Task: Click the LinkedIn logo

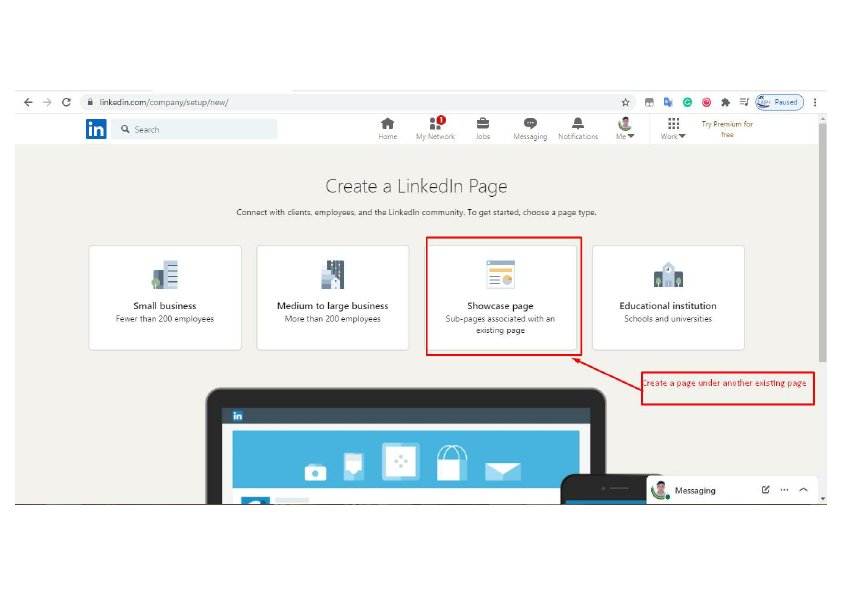Action: [x=96, y=129]
